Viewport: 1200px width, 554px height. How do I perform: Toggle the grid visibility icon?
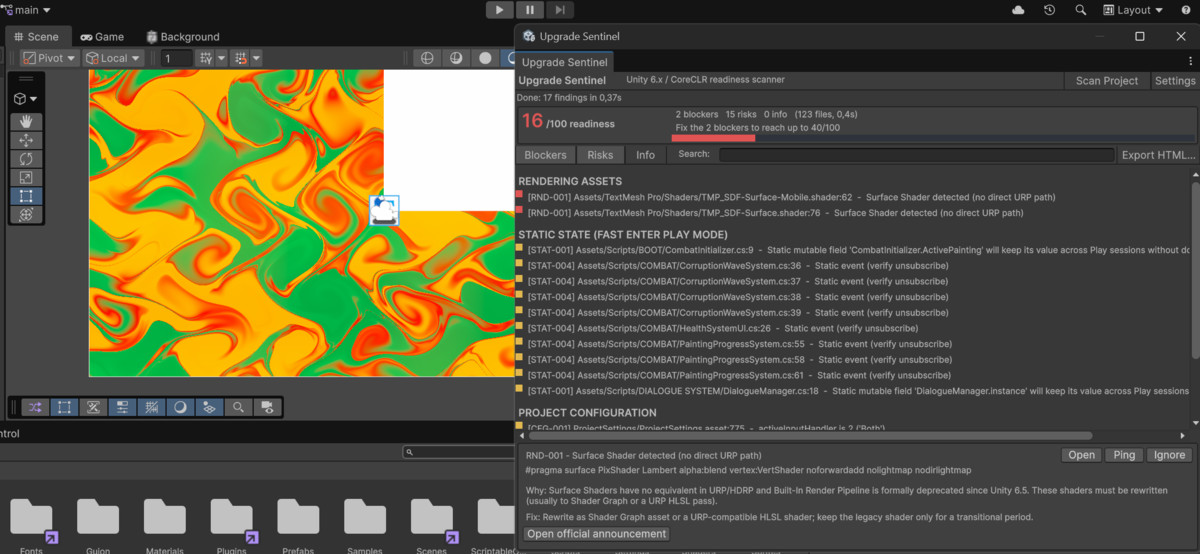click(x=151, y=407)
